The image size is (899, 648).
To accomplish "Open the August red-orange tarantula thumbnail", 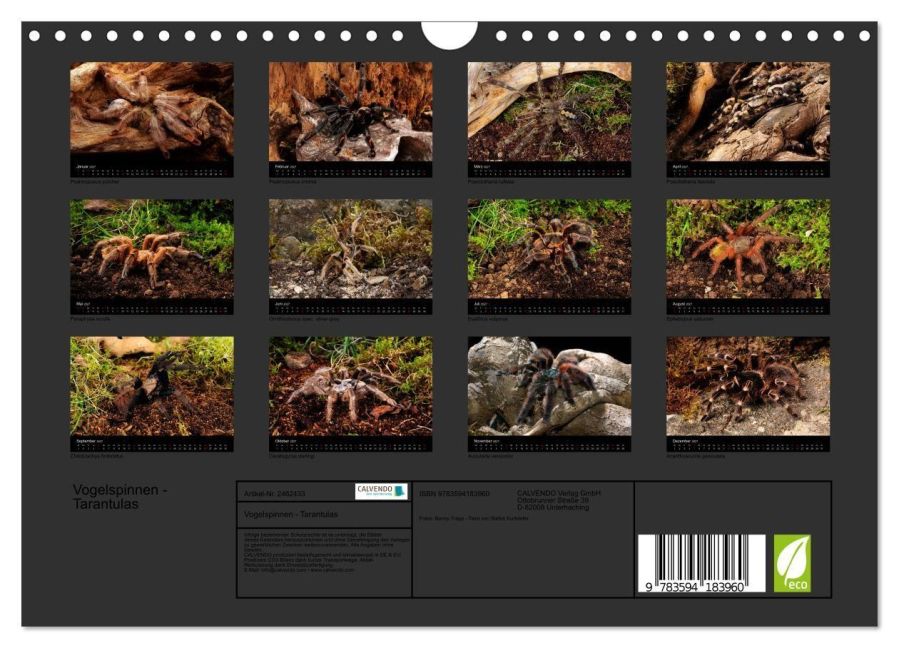I will pos(748,249).
